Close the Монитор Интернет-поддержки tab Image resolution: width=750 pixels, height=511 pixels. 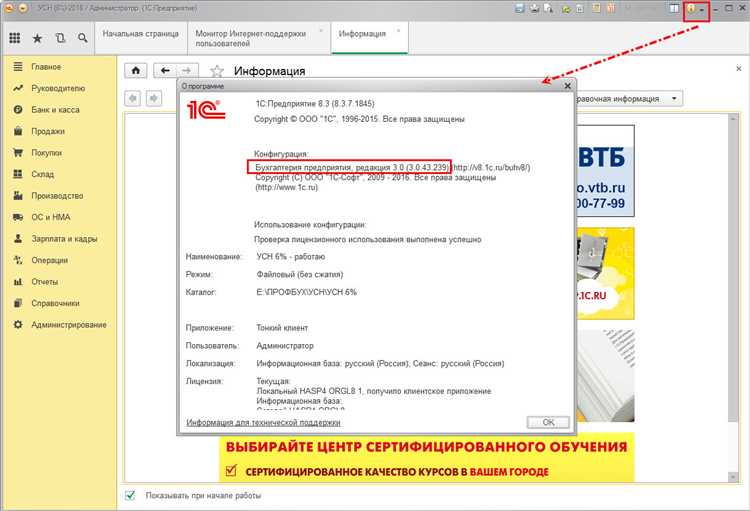click(x=321, y=31)
